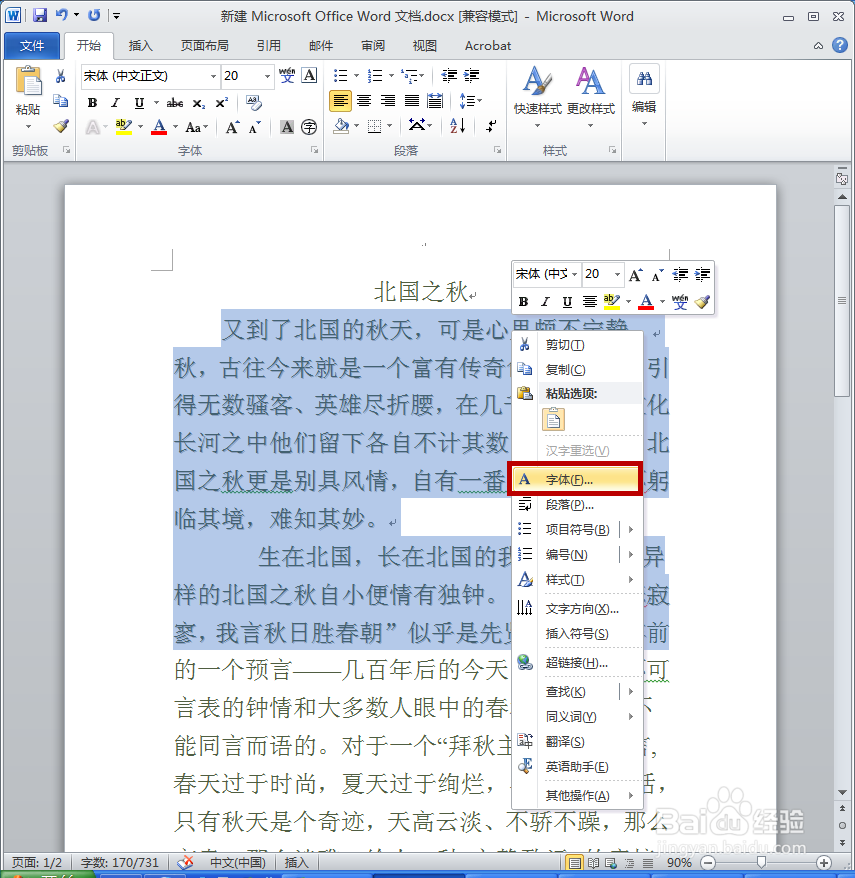Open the font size dropdown
Image resolution: width=855 pixels, height=878 pixels.
266,76
